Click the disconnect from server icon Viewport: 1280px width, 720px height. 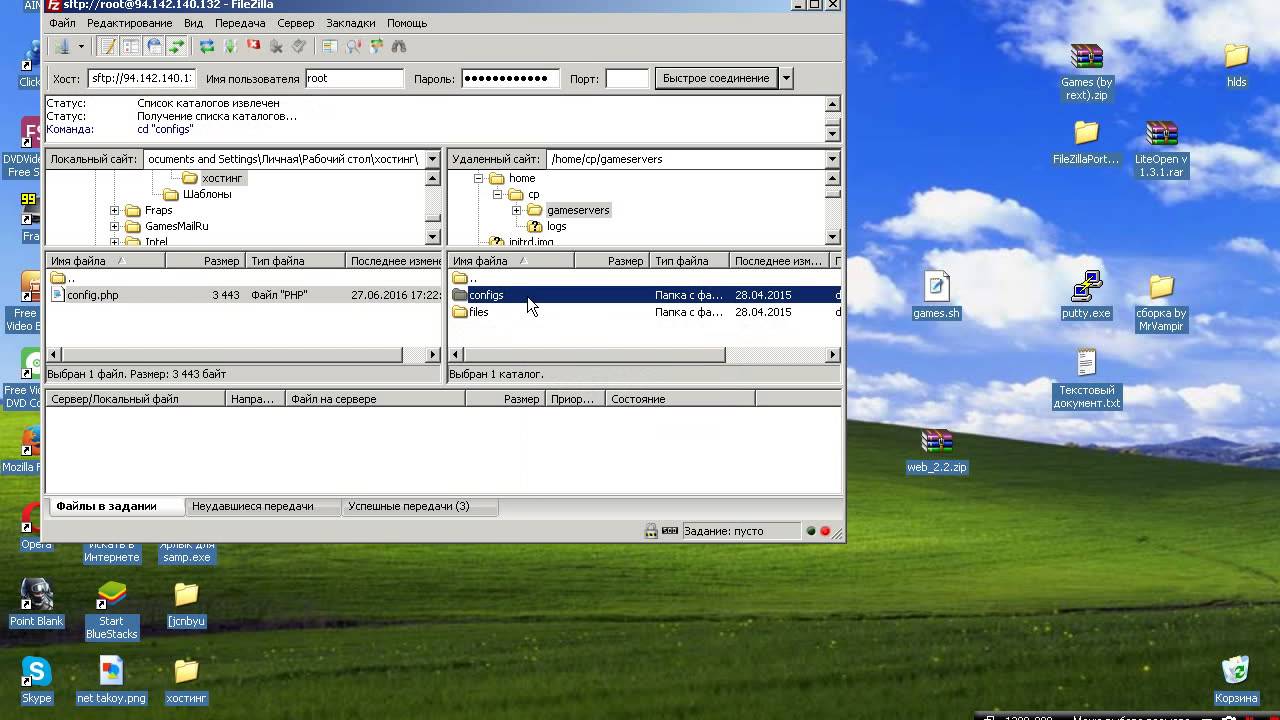[276, 46]
